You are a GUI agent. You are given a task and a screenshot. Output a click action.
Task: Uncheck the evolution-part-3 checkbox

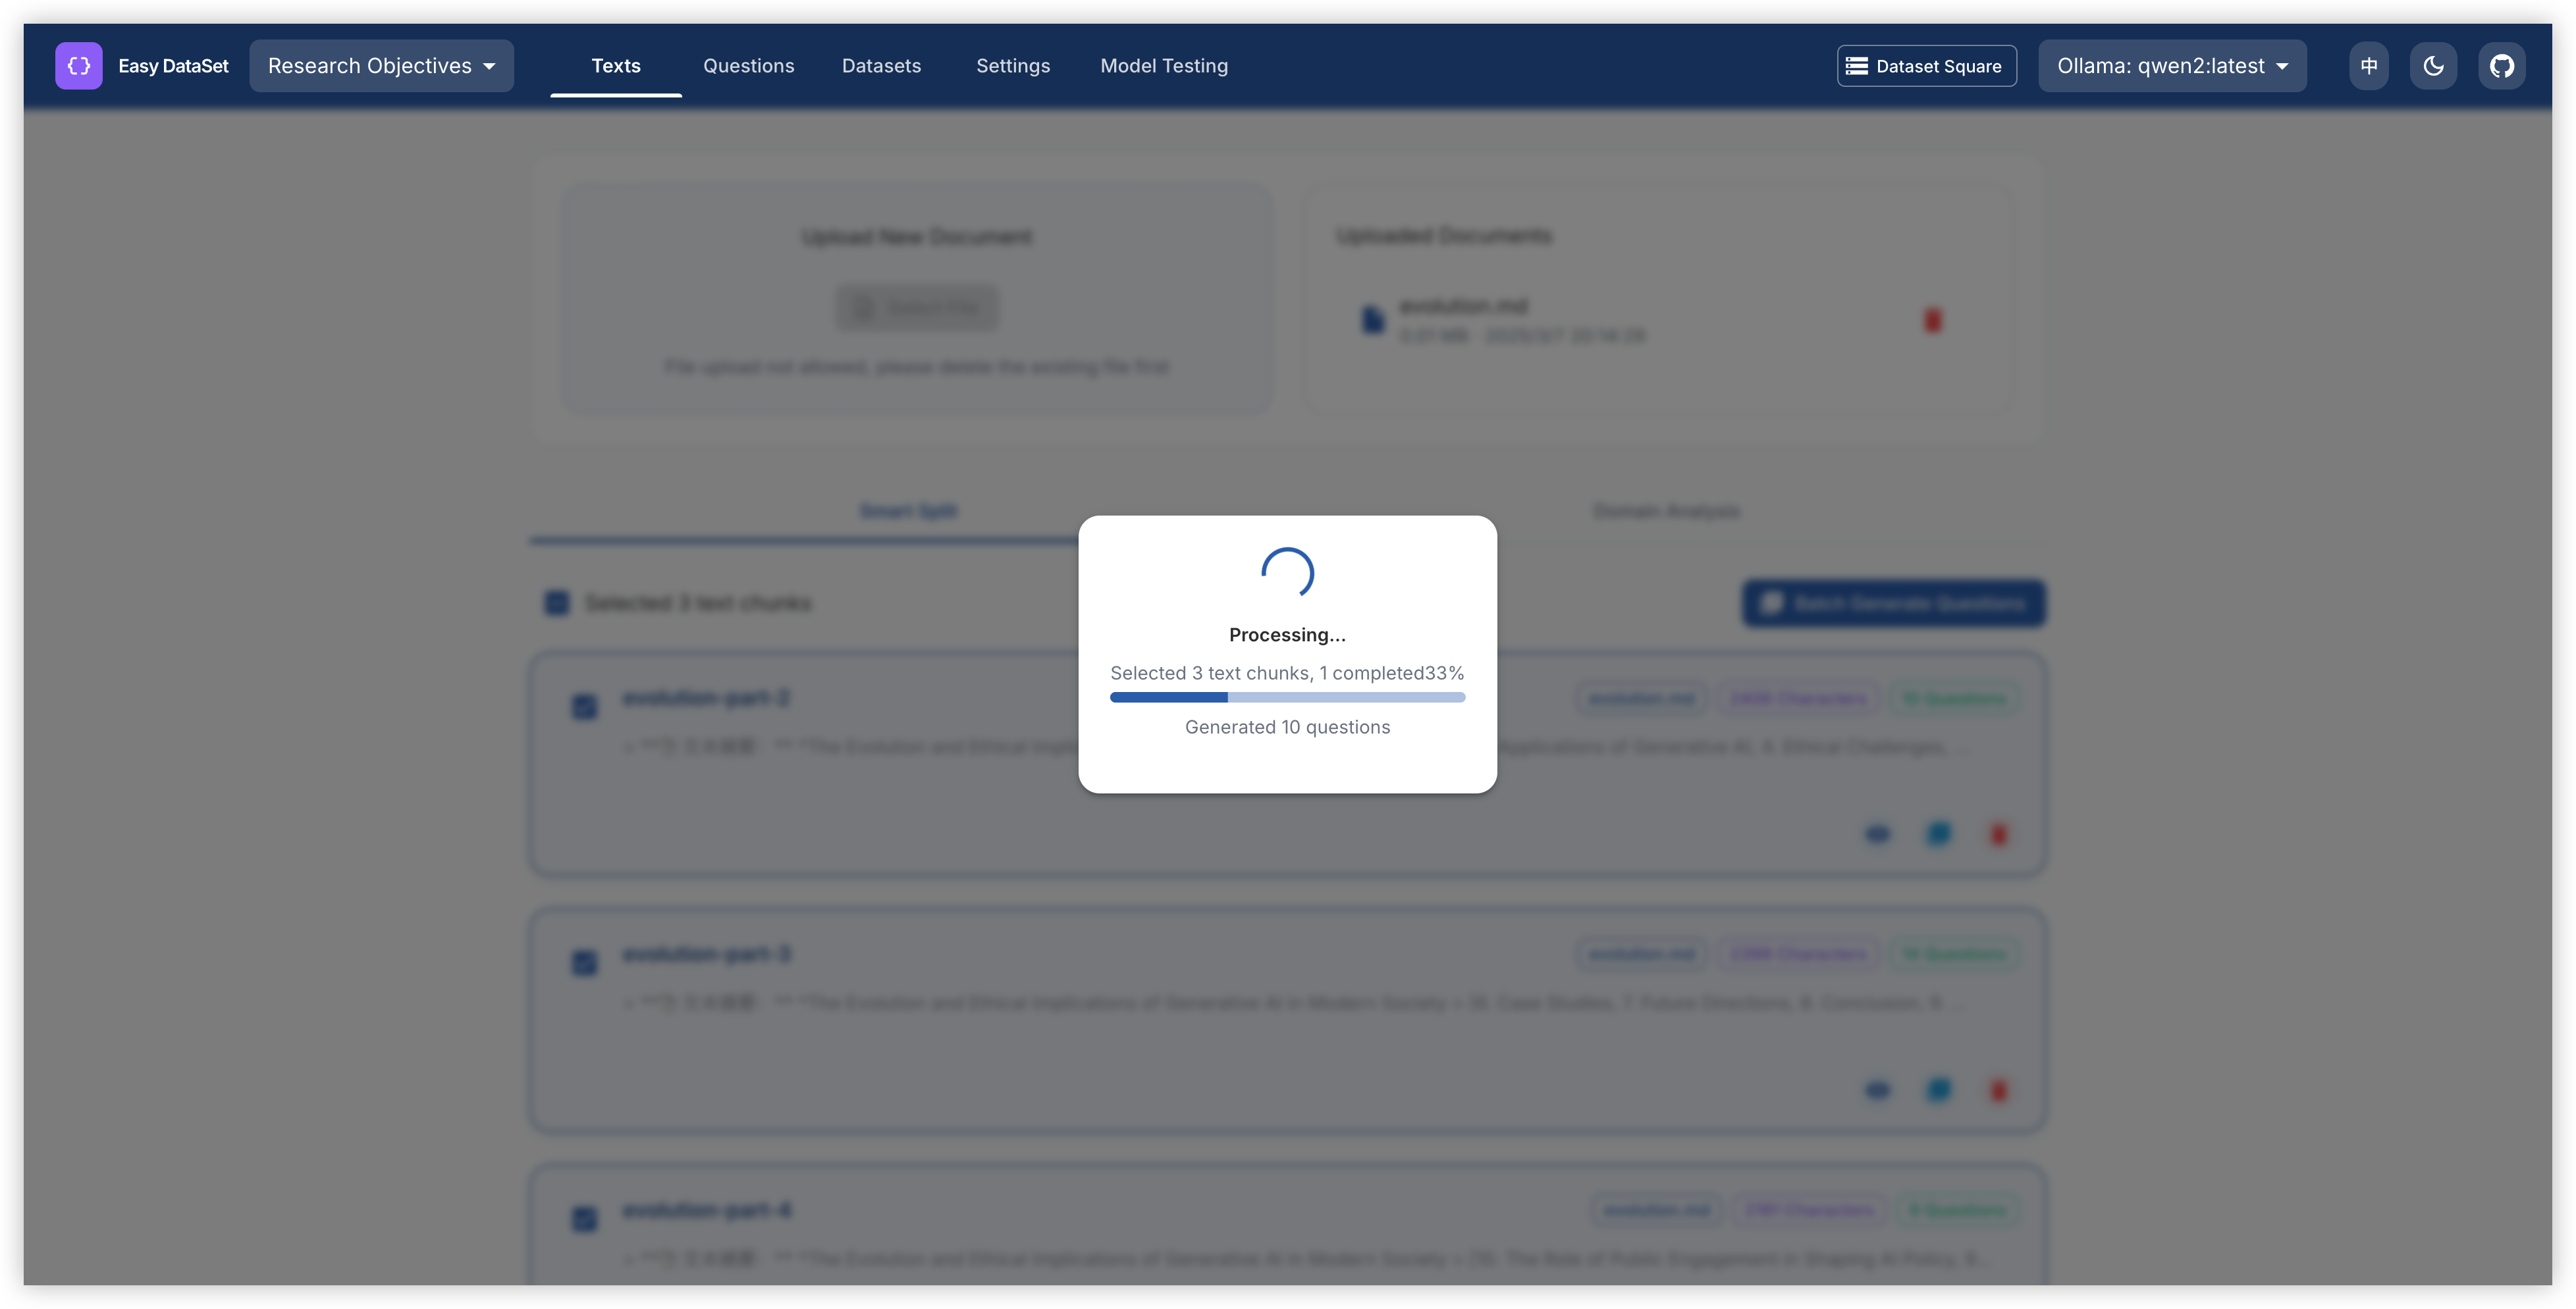tap(585, 962)
